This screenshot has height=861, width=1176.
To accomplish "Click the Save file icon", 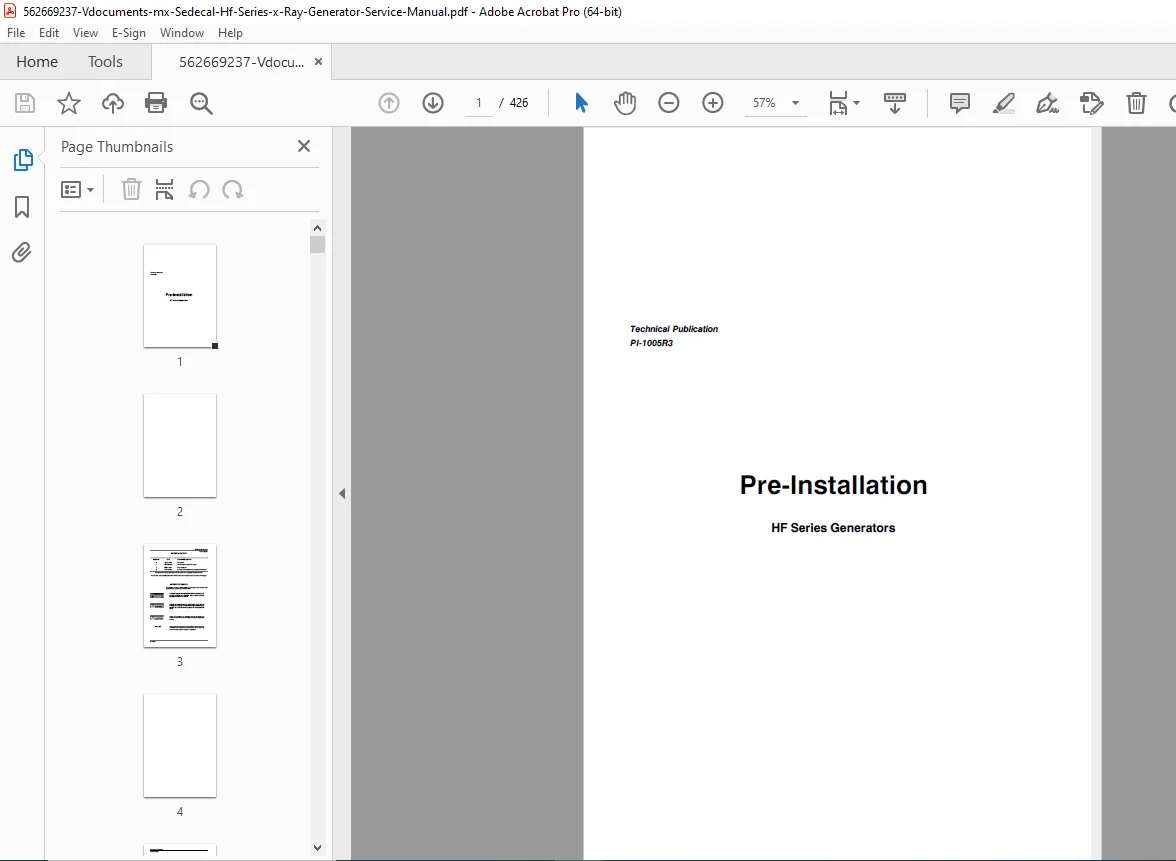I will click(25, 103).
